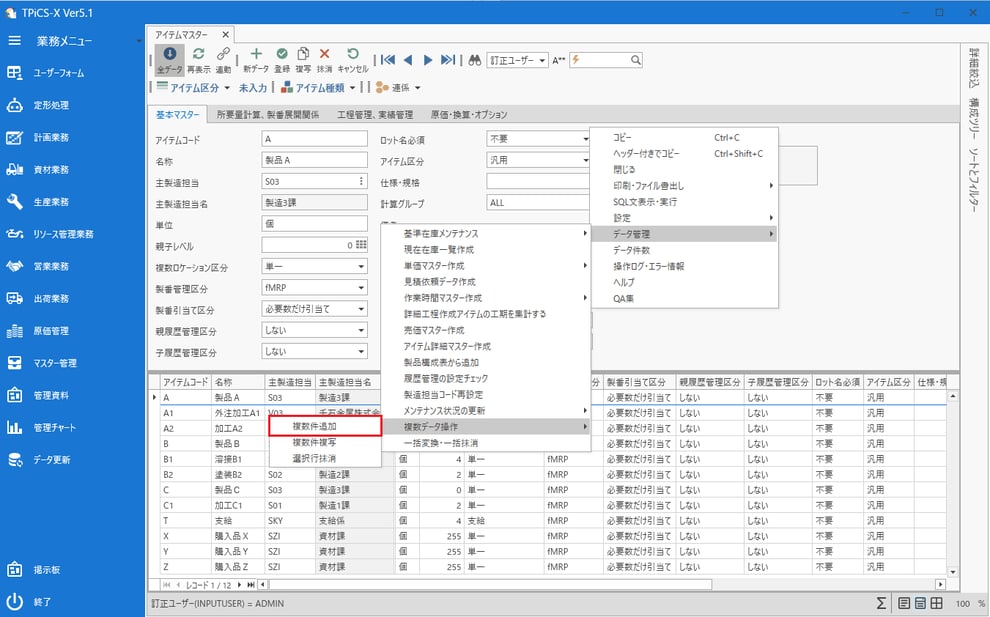Click the 全データ toolbar icon

click(168, 59)
